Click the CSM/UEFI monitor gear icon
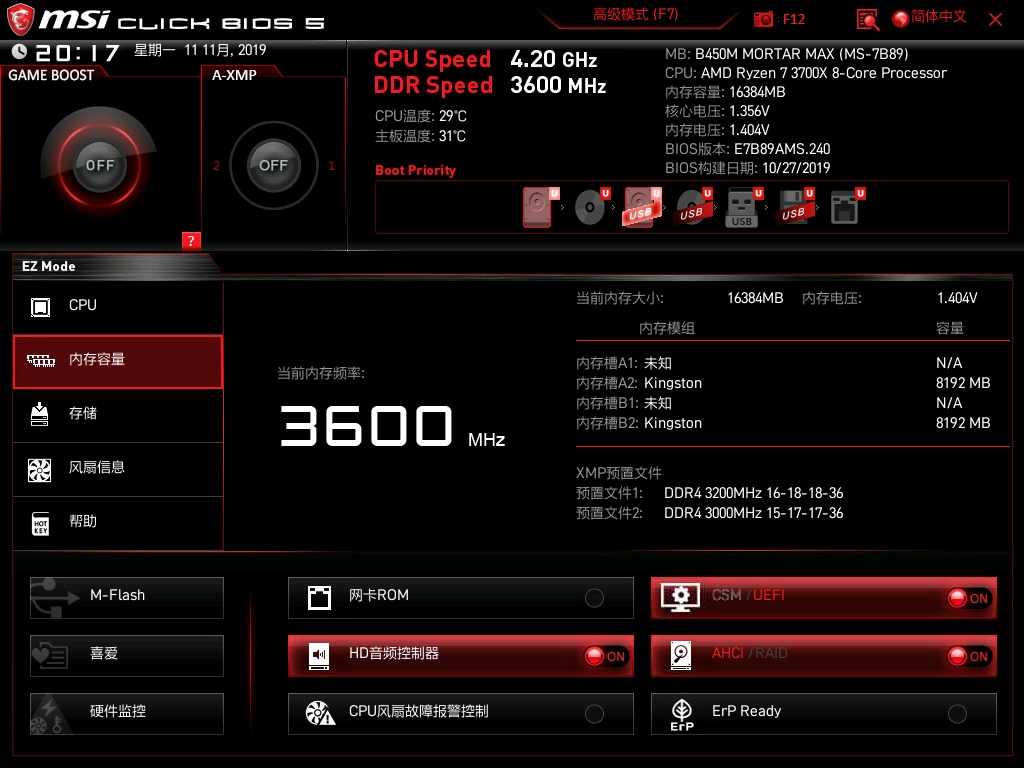Screen dimensions: 1024x768 click(x=680, y=597)
